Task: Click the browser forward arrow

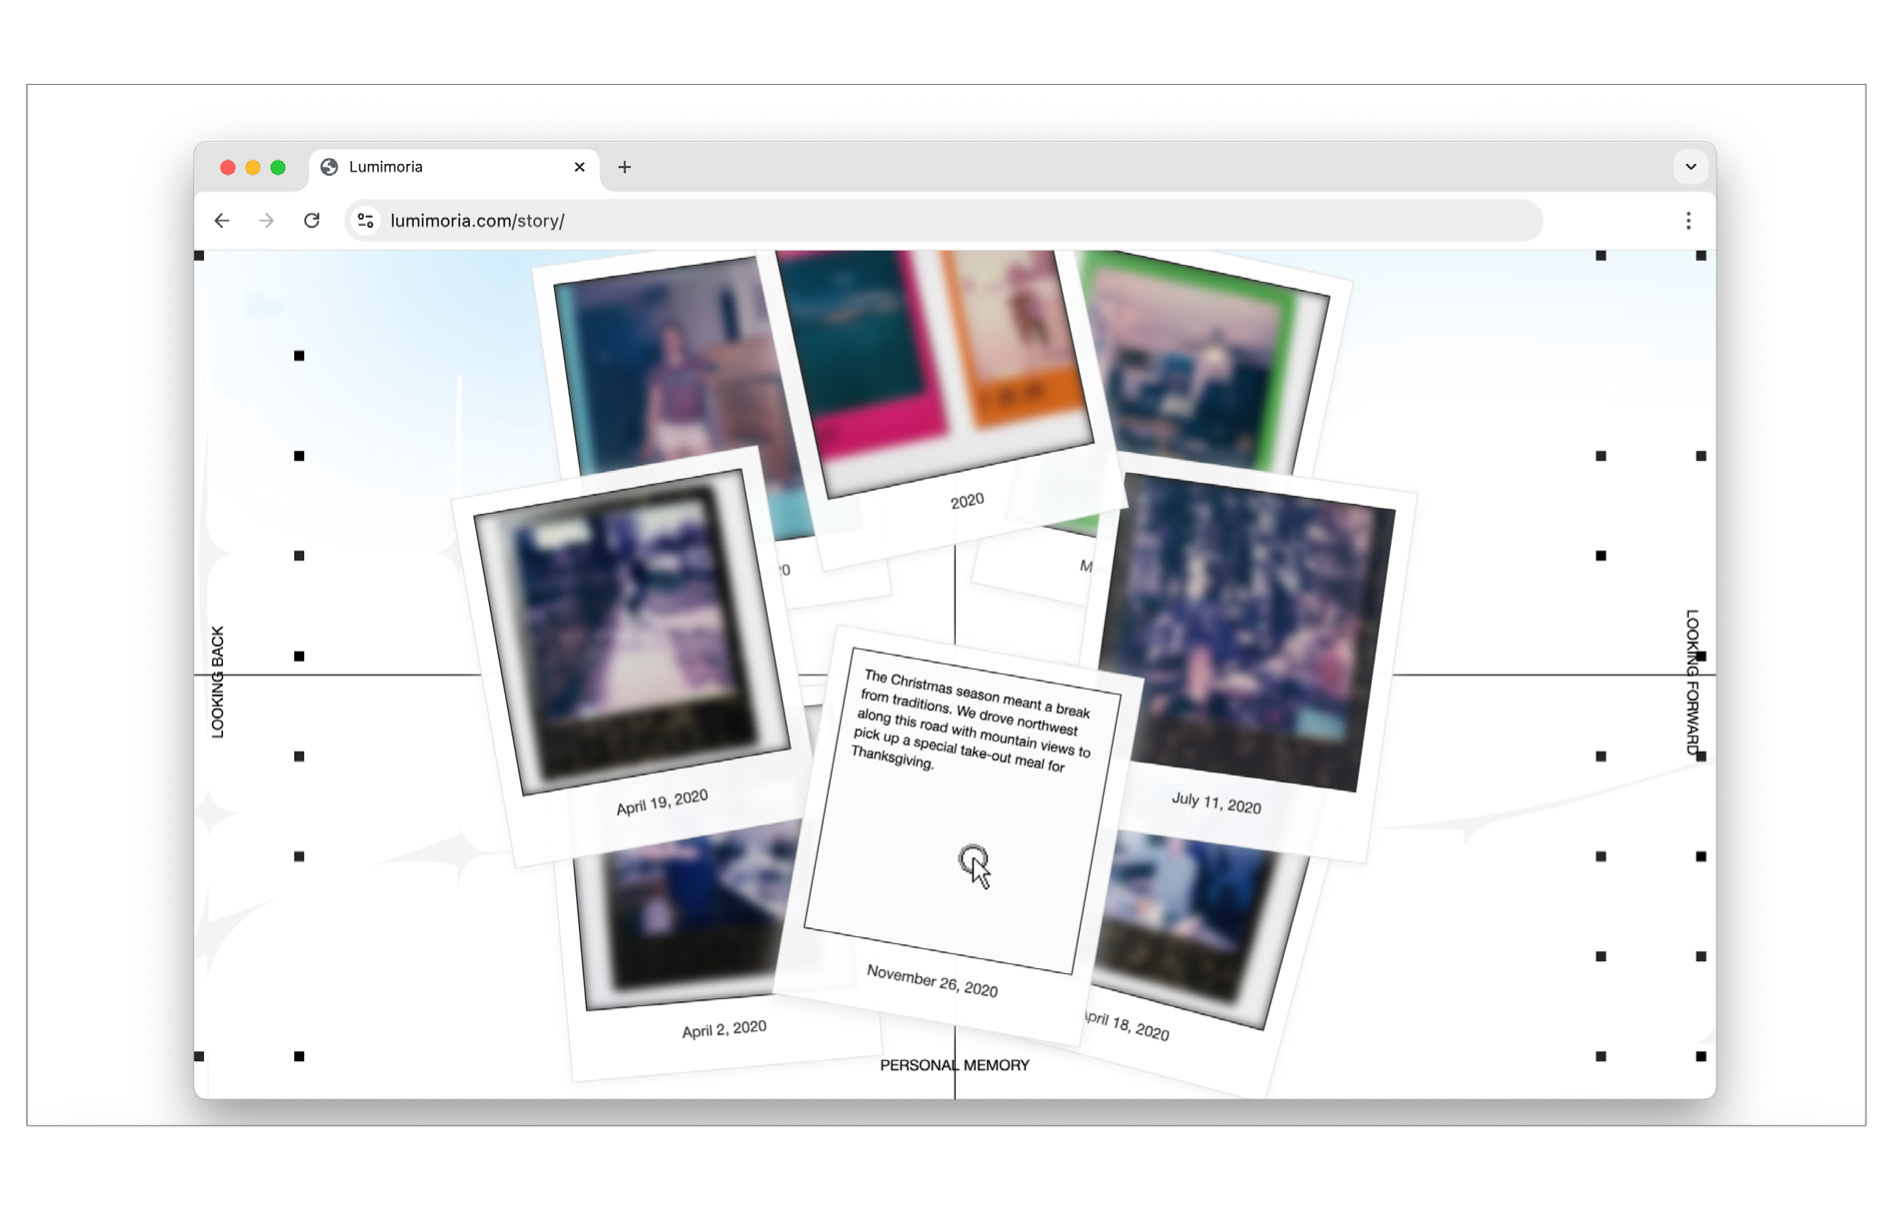Action: point(266,221)
